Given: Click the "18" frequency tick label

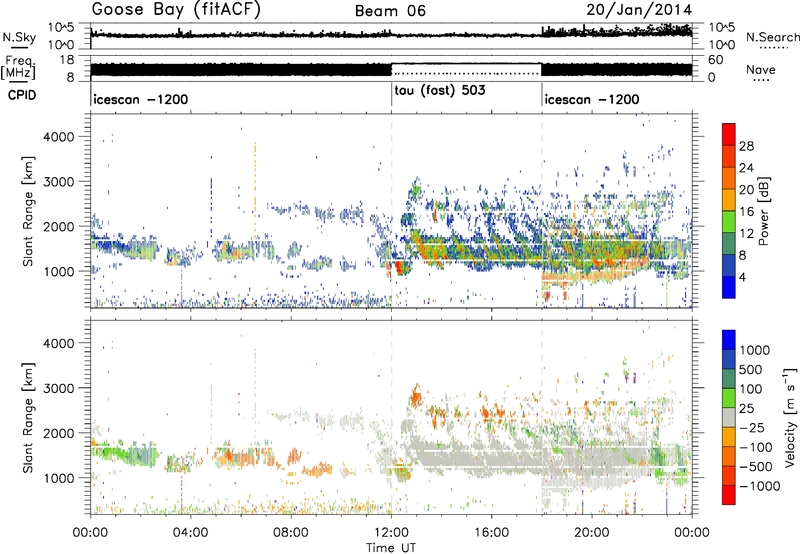Looking at the screenshot, I should [66, 60].
